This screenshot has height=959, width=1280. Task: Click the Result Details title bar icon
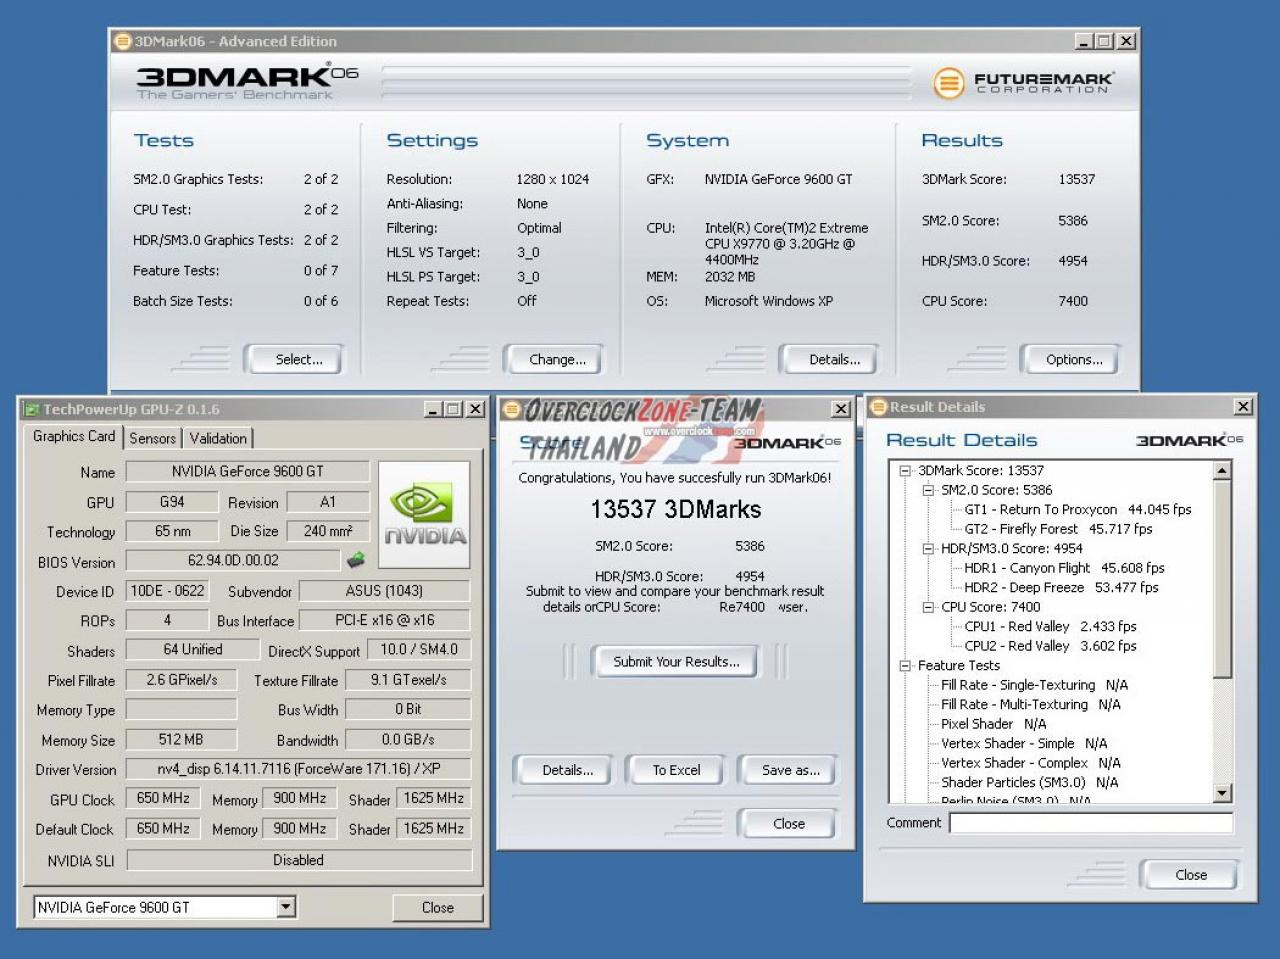[x=879, y=407]
